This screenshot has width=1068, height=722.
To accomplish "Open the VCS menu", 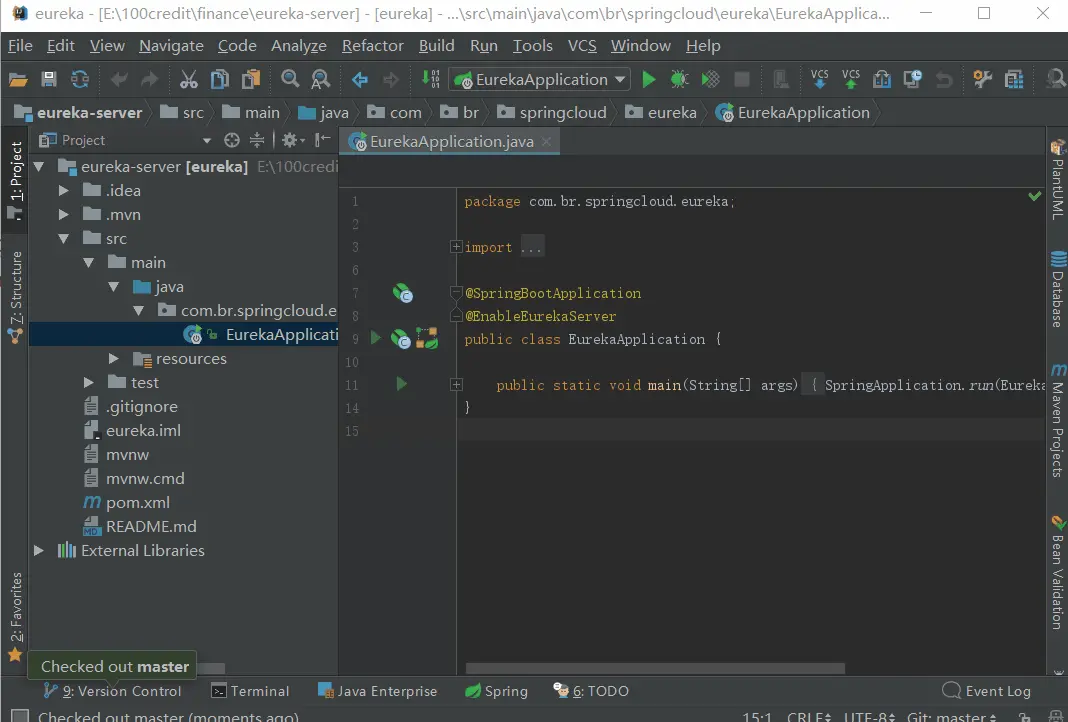I will pyautogui.click(x=582, y=46).
